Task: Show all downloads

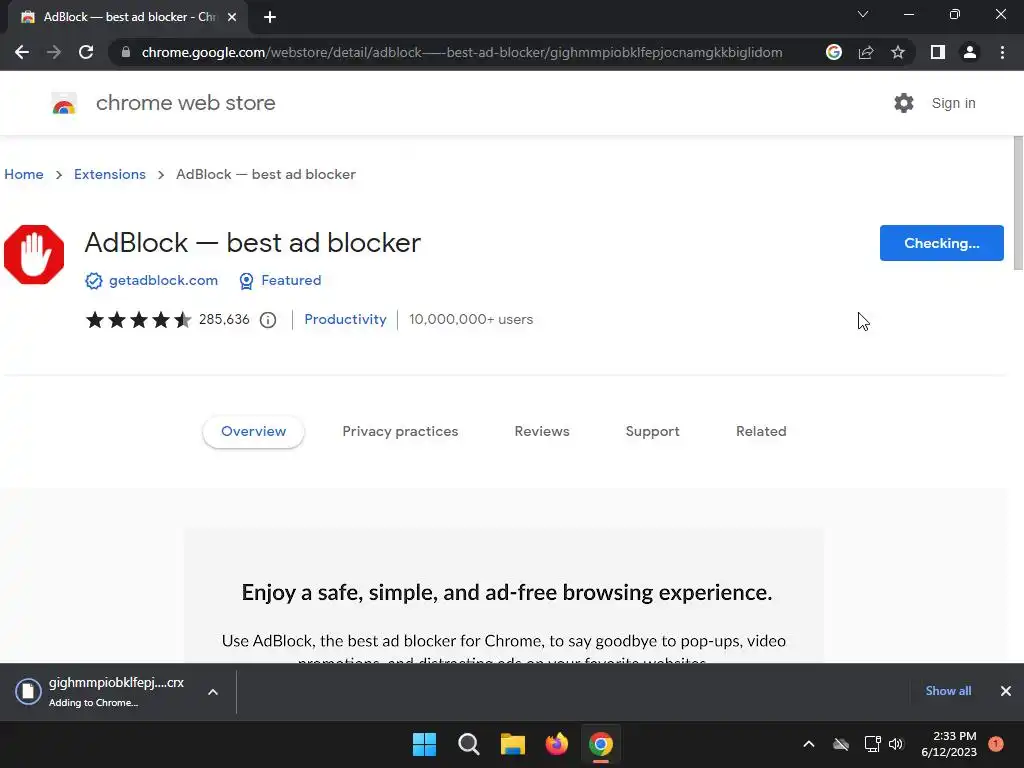Action: pyautogui.click(x=948, y=691)
